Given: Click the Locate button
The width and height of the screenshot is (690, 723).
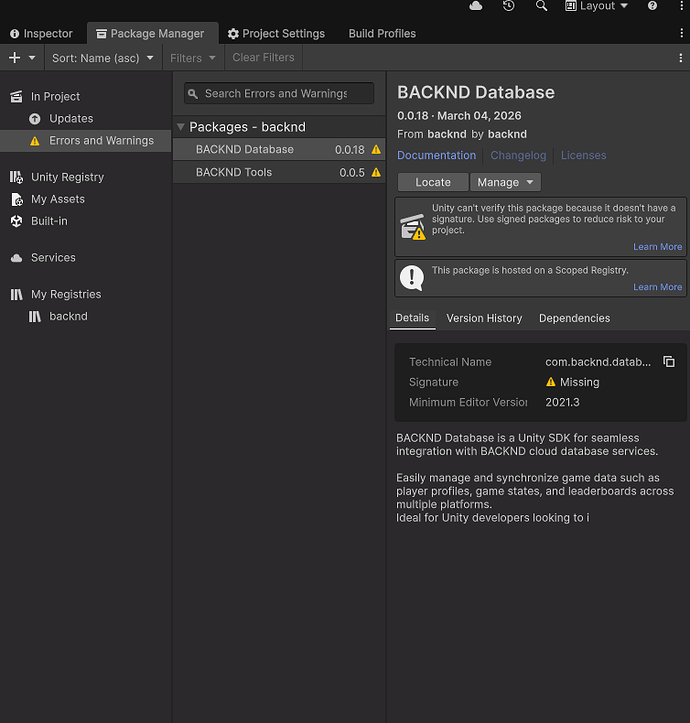Looking at the screenshot, I should tap(433, 182).
